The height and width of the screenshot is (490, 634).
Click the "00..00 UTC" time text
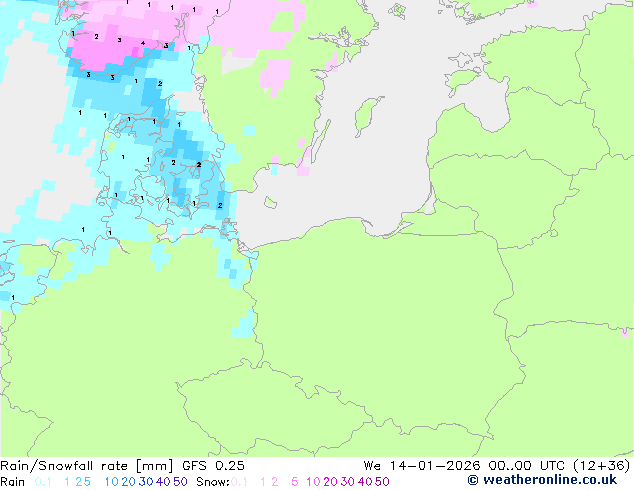526,466
